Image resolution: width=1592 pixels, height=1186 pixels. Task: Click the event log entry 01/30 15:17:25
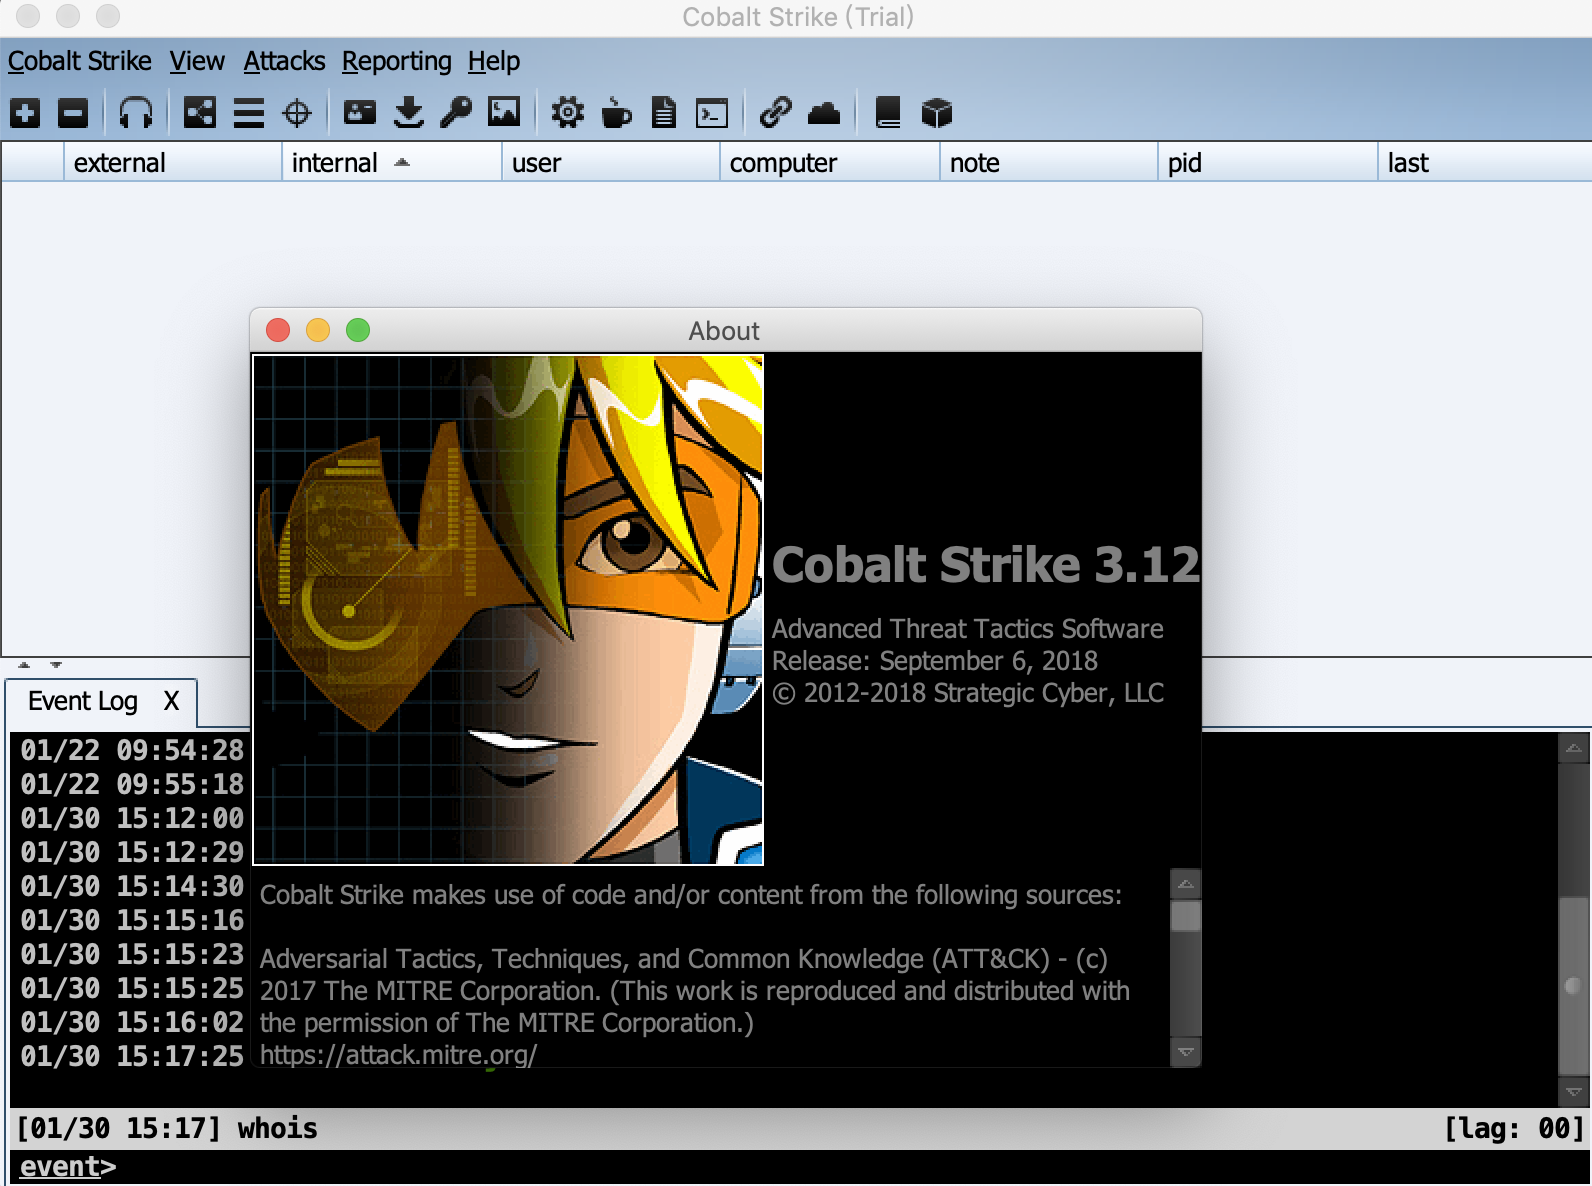pos(132,1056)
